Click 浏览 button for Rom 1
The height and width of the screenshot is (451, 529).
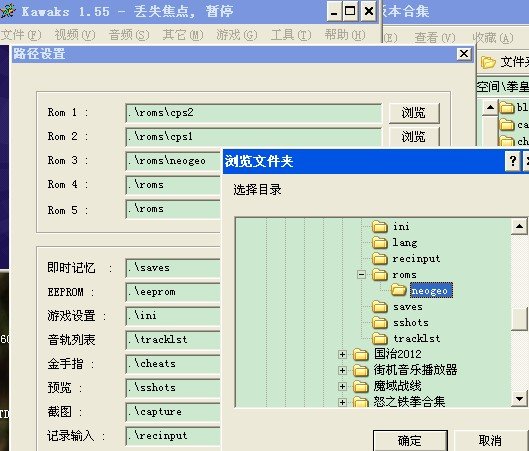[x=414, y=113]
